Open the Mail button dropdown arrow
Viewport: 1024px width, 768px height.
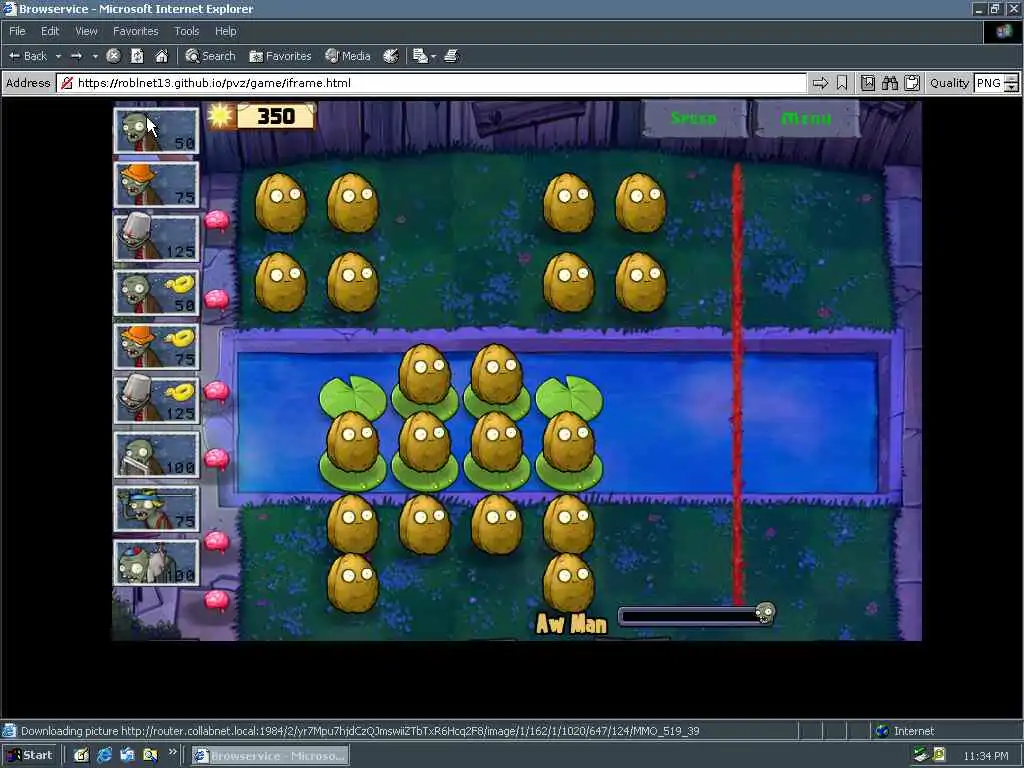(434, 57)
